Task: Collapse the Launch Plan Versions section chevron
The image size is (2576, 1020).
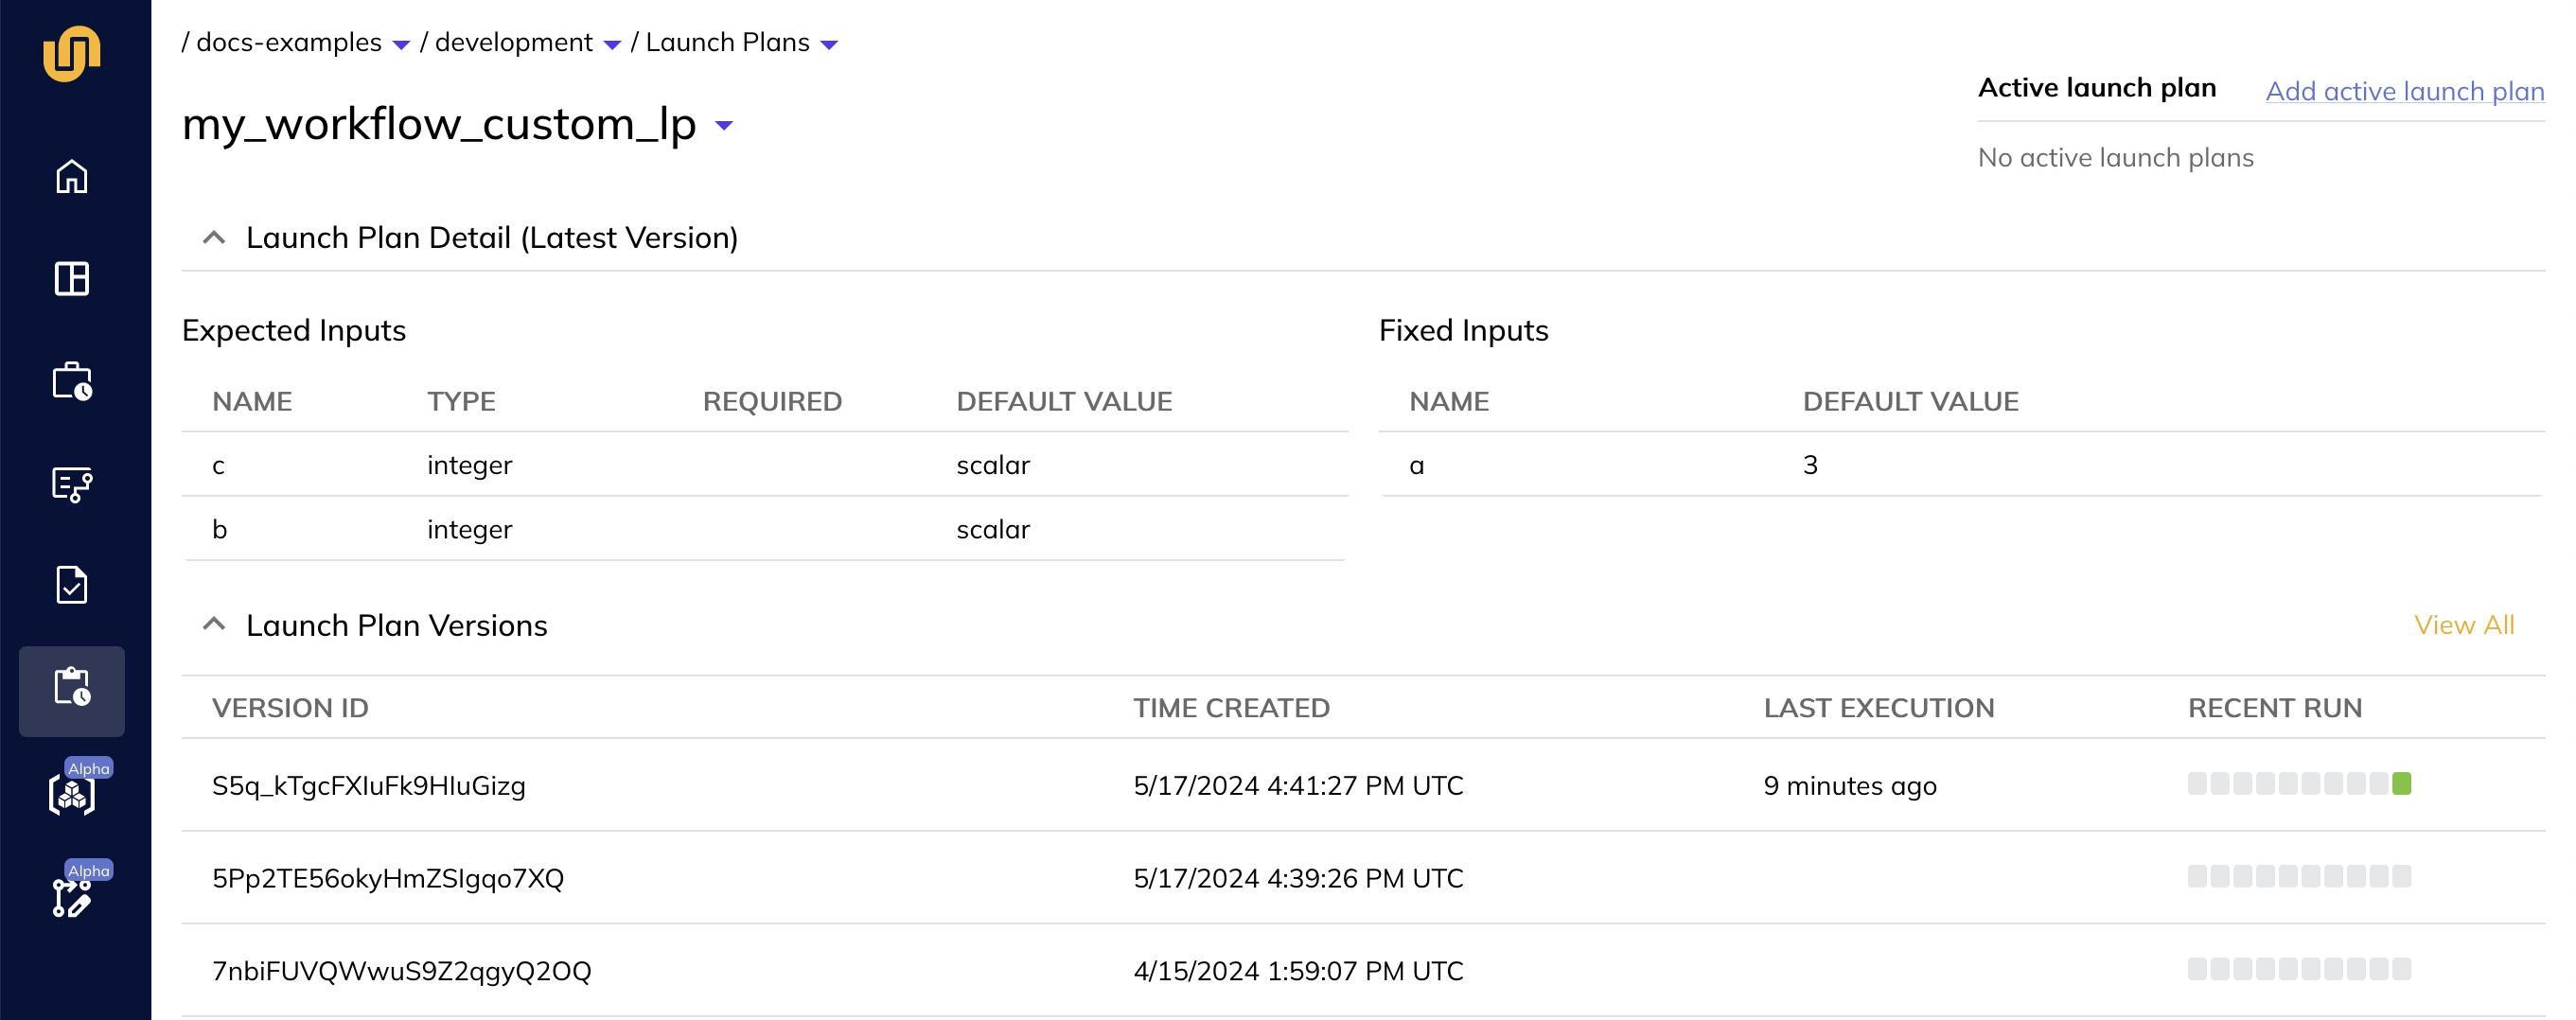Action: (213, 625)
